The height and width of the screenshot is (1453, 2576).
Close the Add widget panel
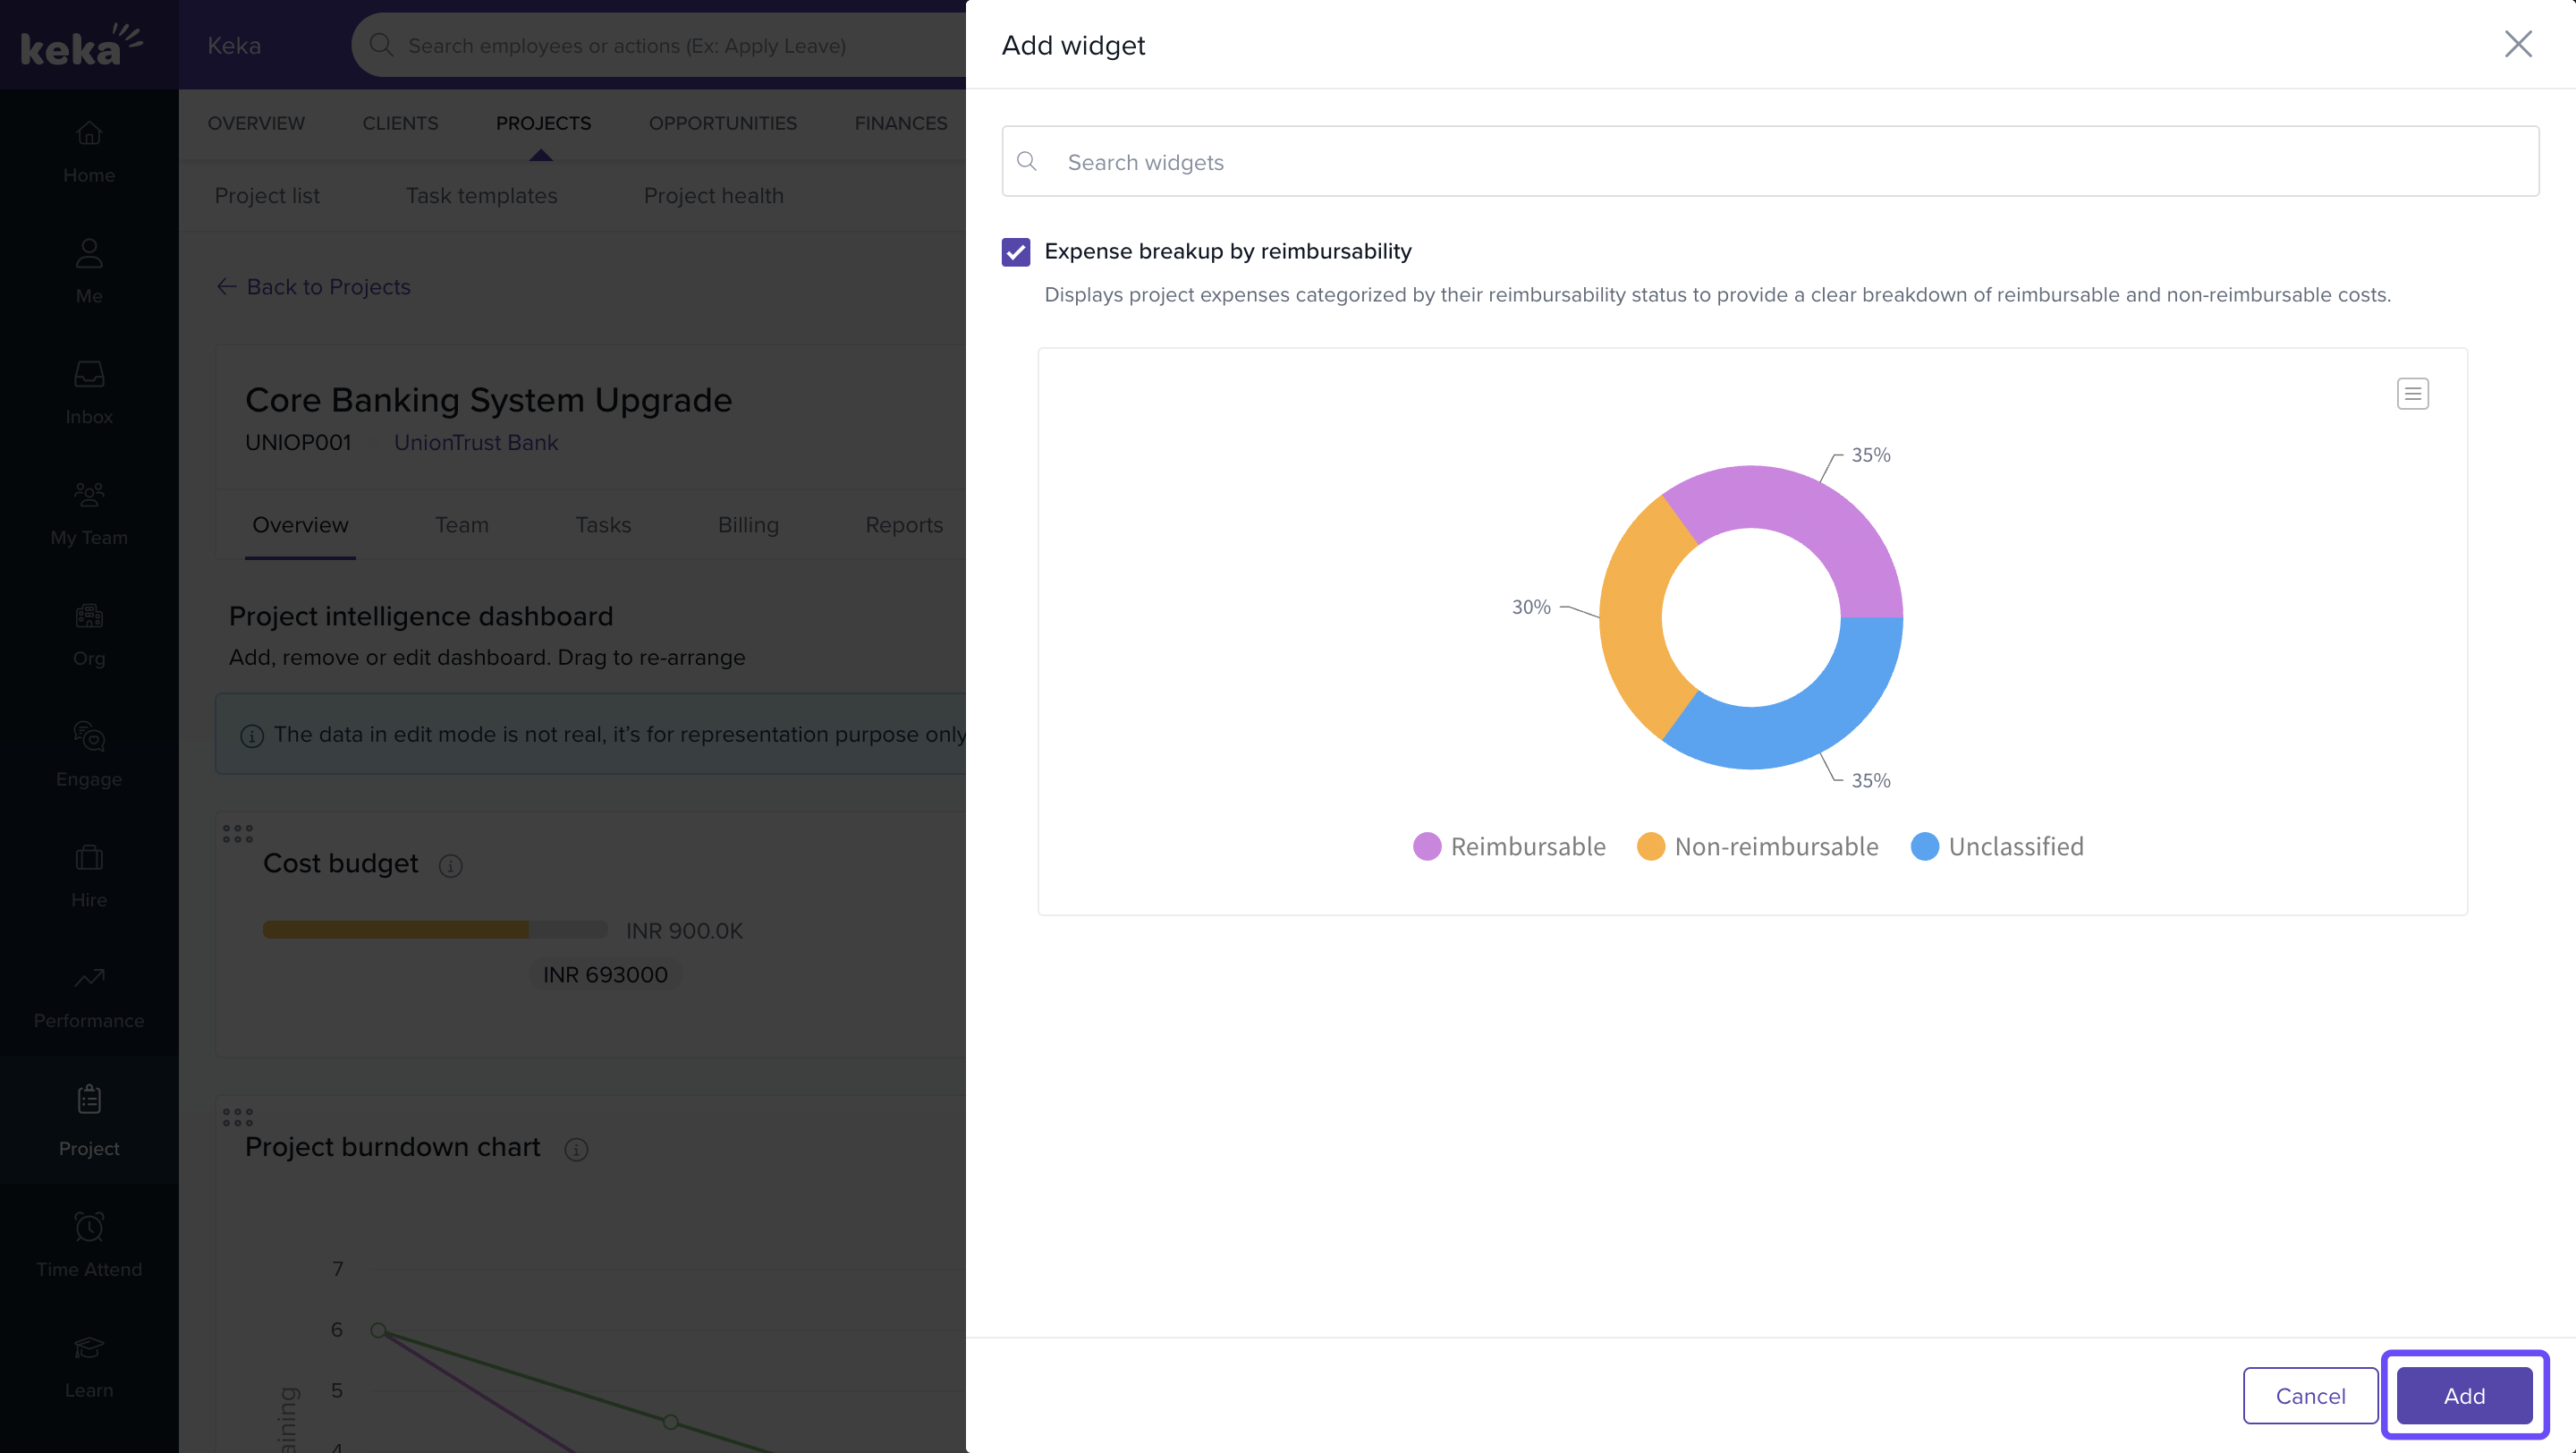2517,44
